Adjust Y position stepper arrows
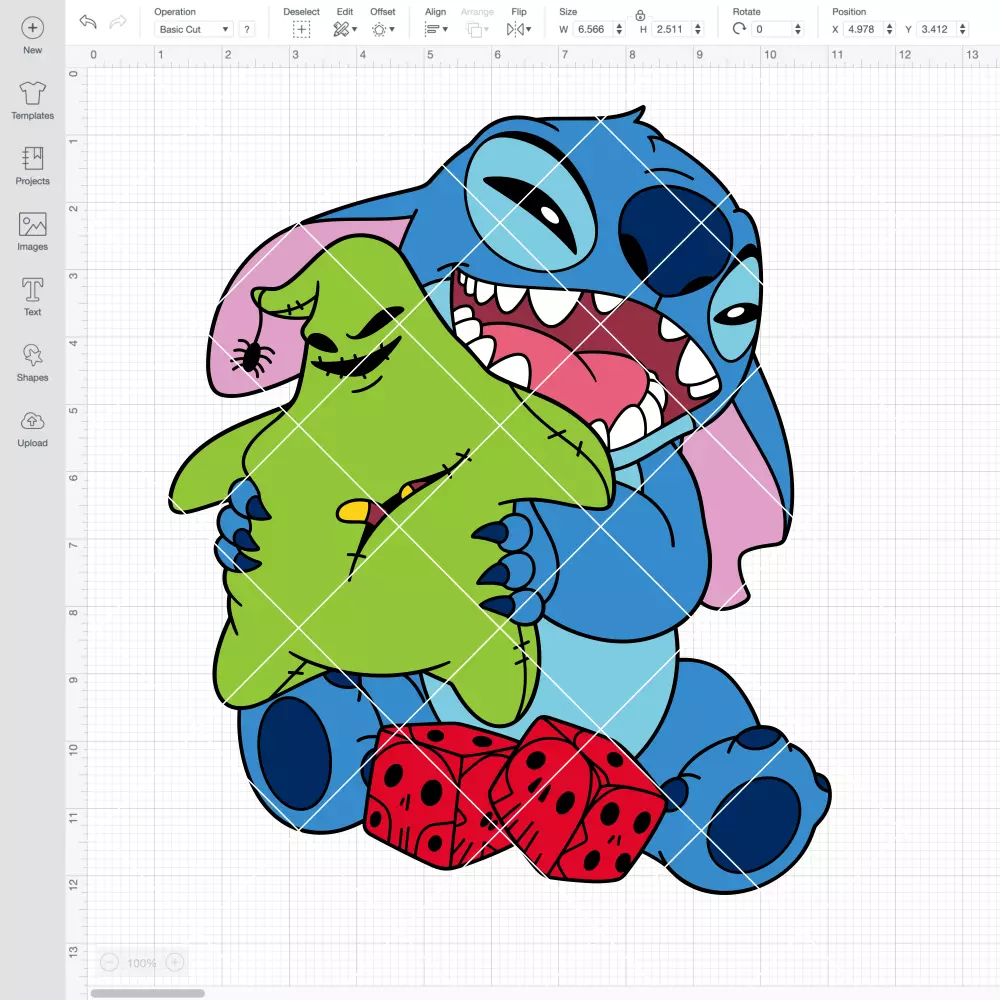Screen dimensions: 1000x1000 click(x=963, y=29)
